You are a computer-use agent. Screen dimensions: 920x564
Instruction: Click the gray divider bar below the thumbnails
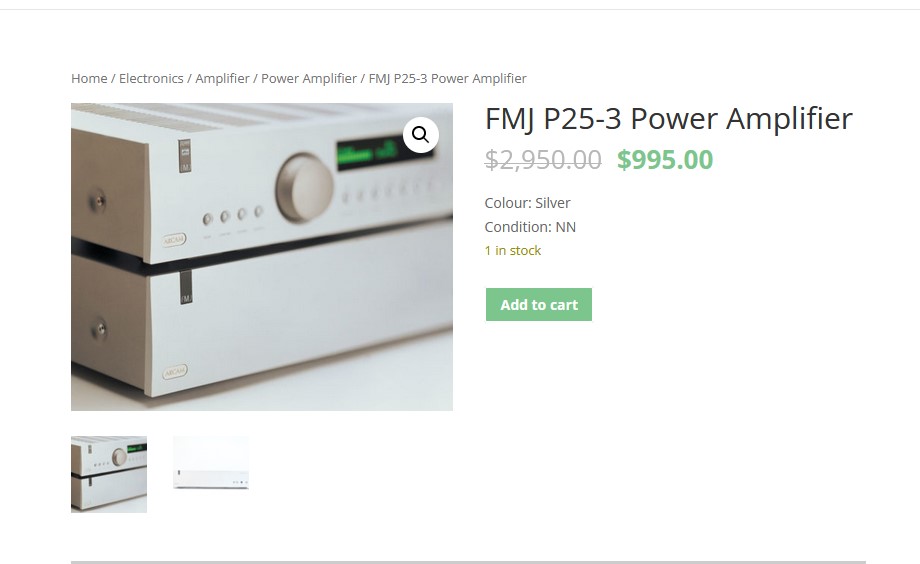coord(468,562)
